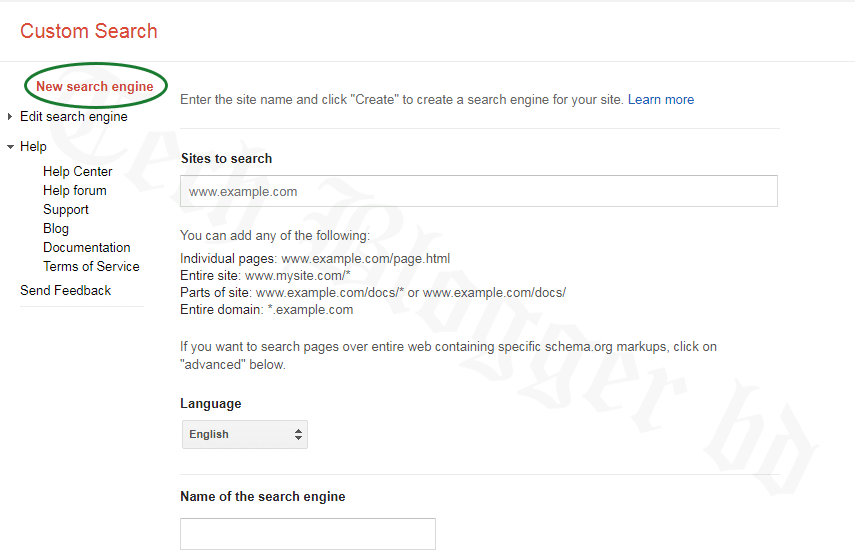Collapse the Help section arrow
The height and width of the screenshot is (553, 855).
10,147
